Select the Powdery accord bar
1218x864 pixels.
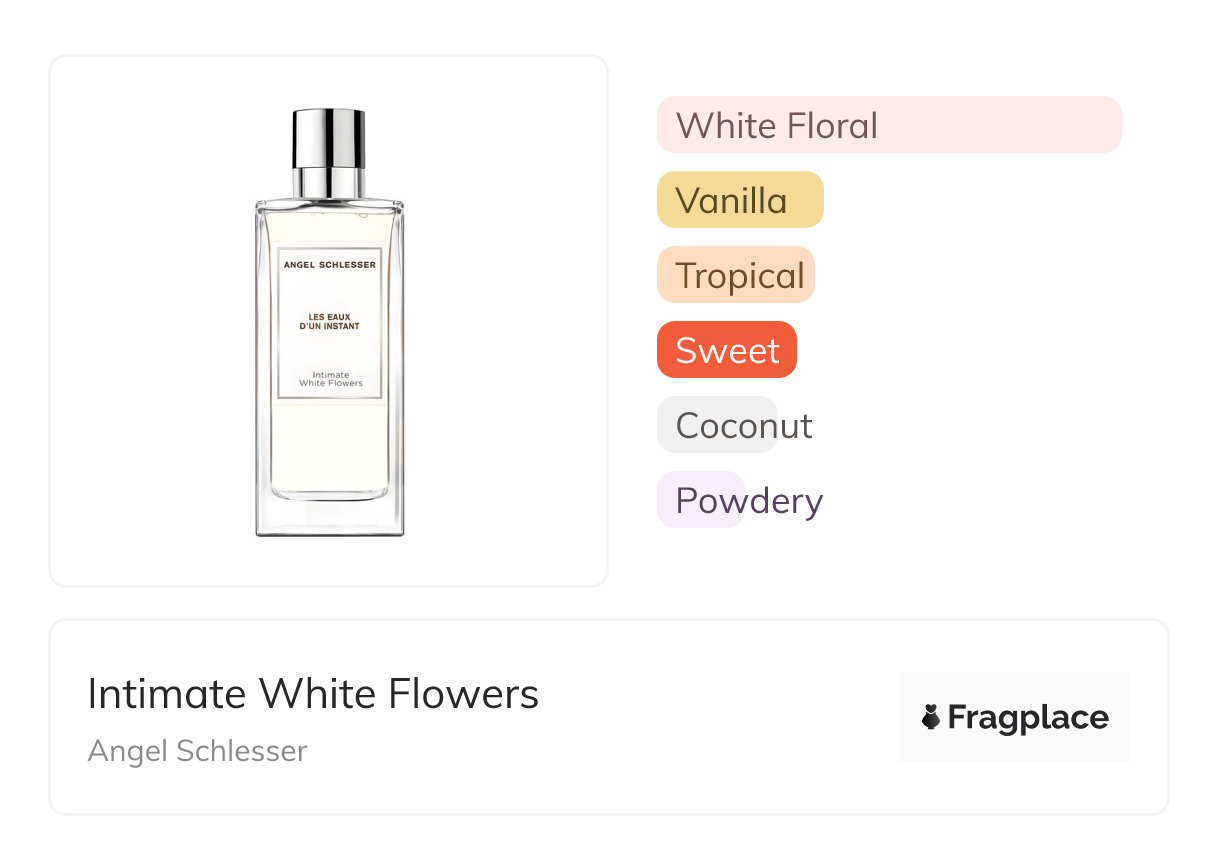click(x=700, y=500)
